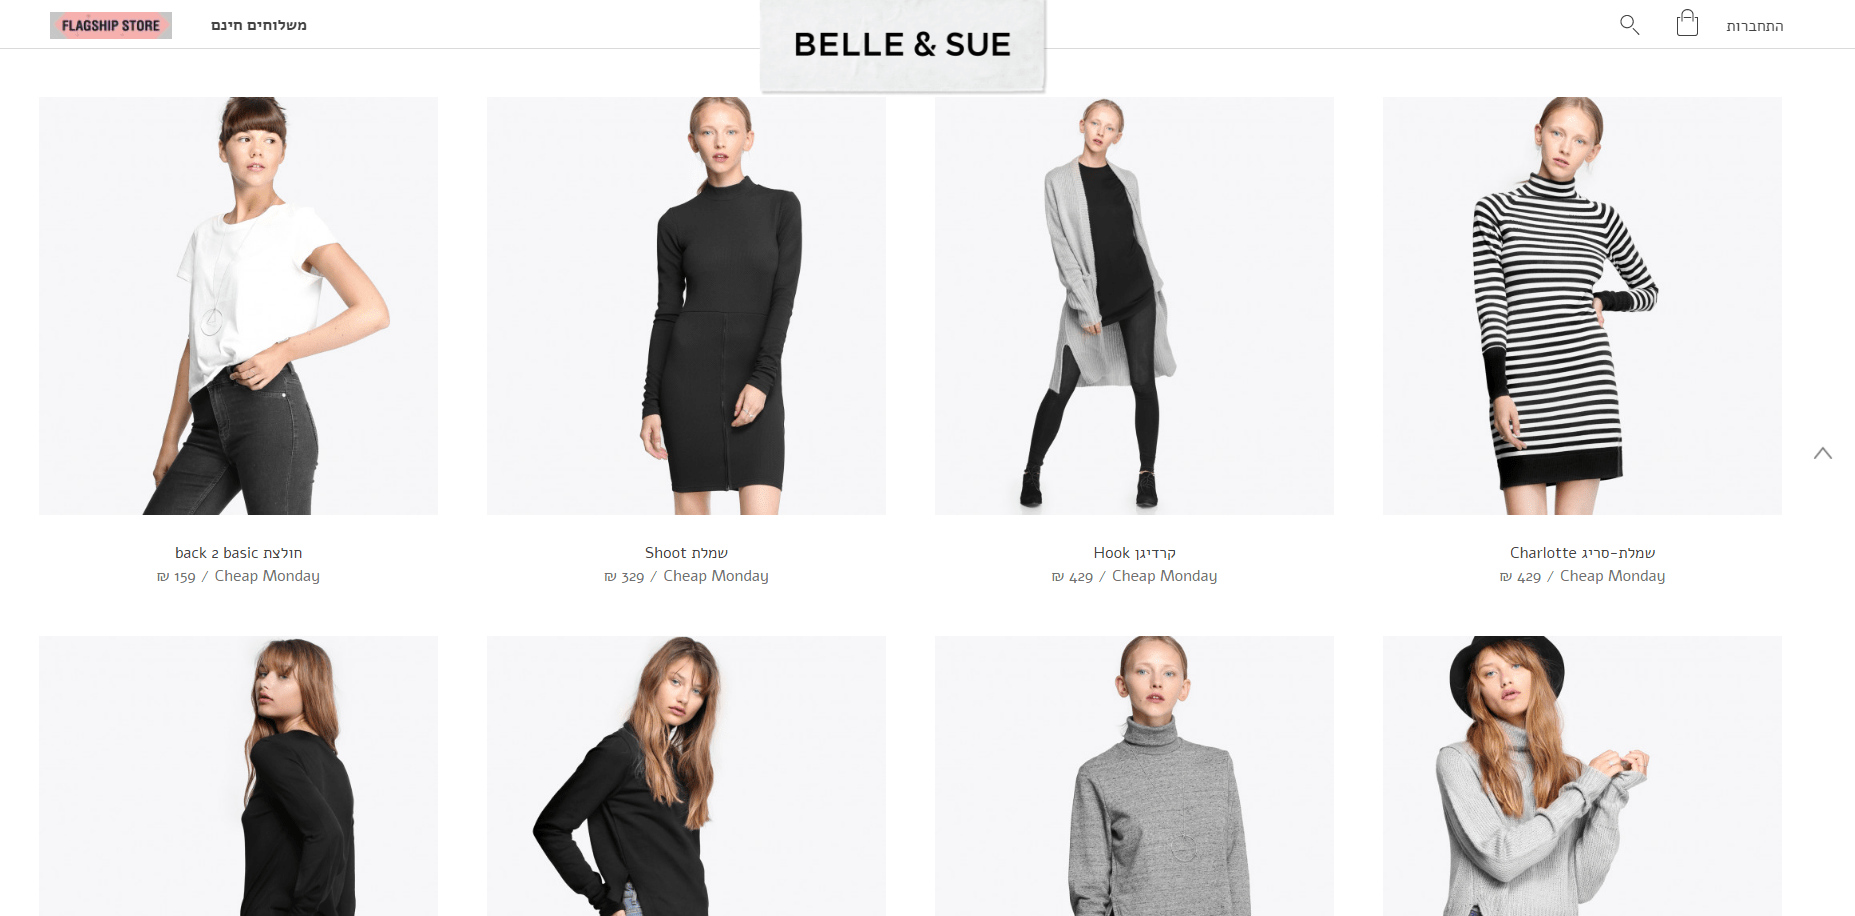Open the model with black hat thumbnail
Image resolution: width=1855 pixels, height=916 pixels.
tap(1582, 776)
